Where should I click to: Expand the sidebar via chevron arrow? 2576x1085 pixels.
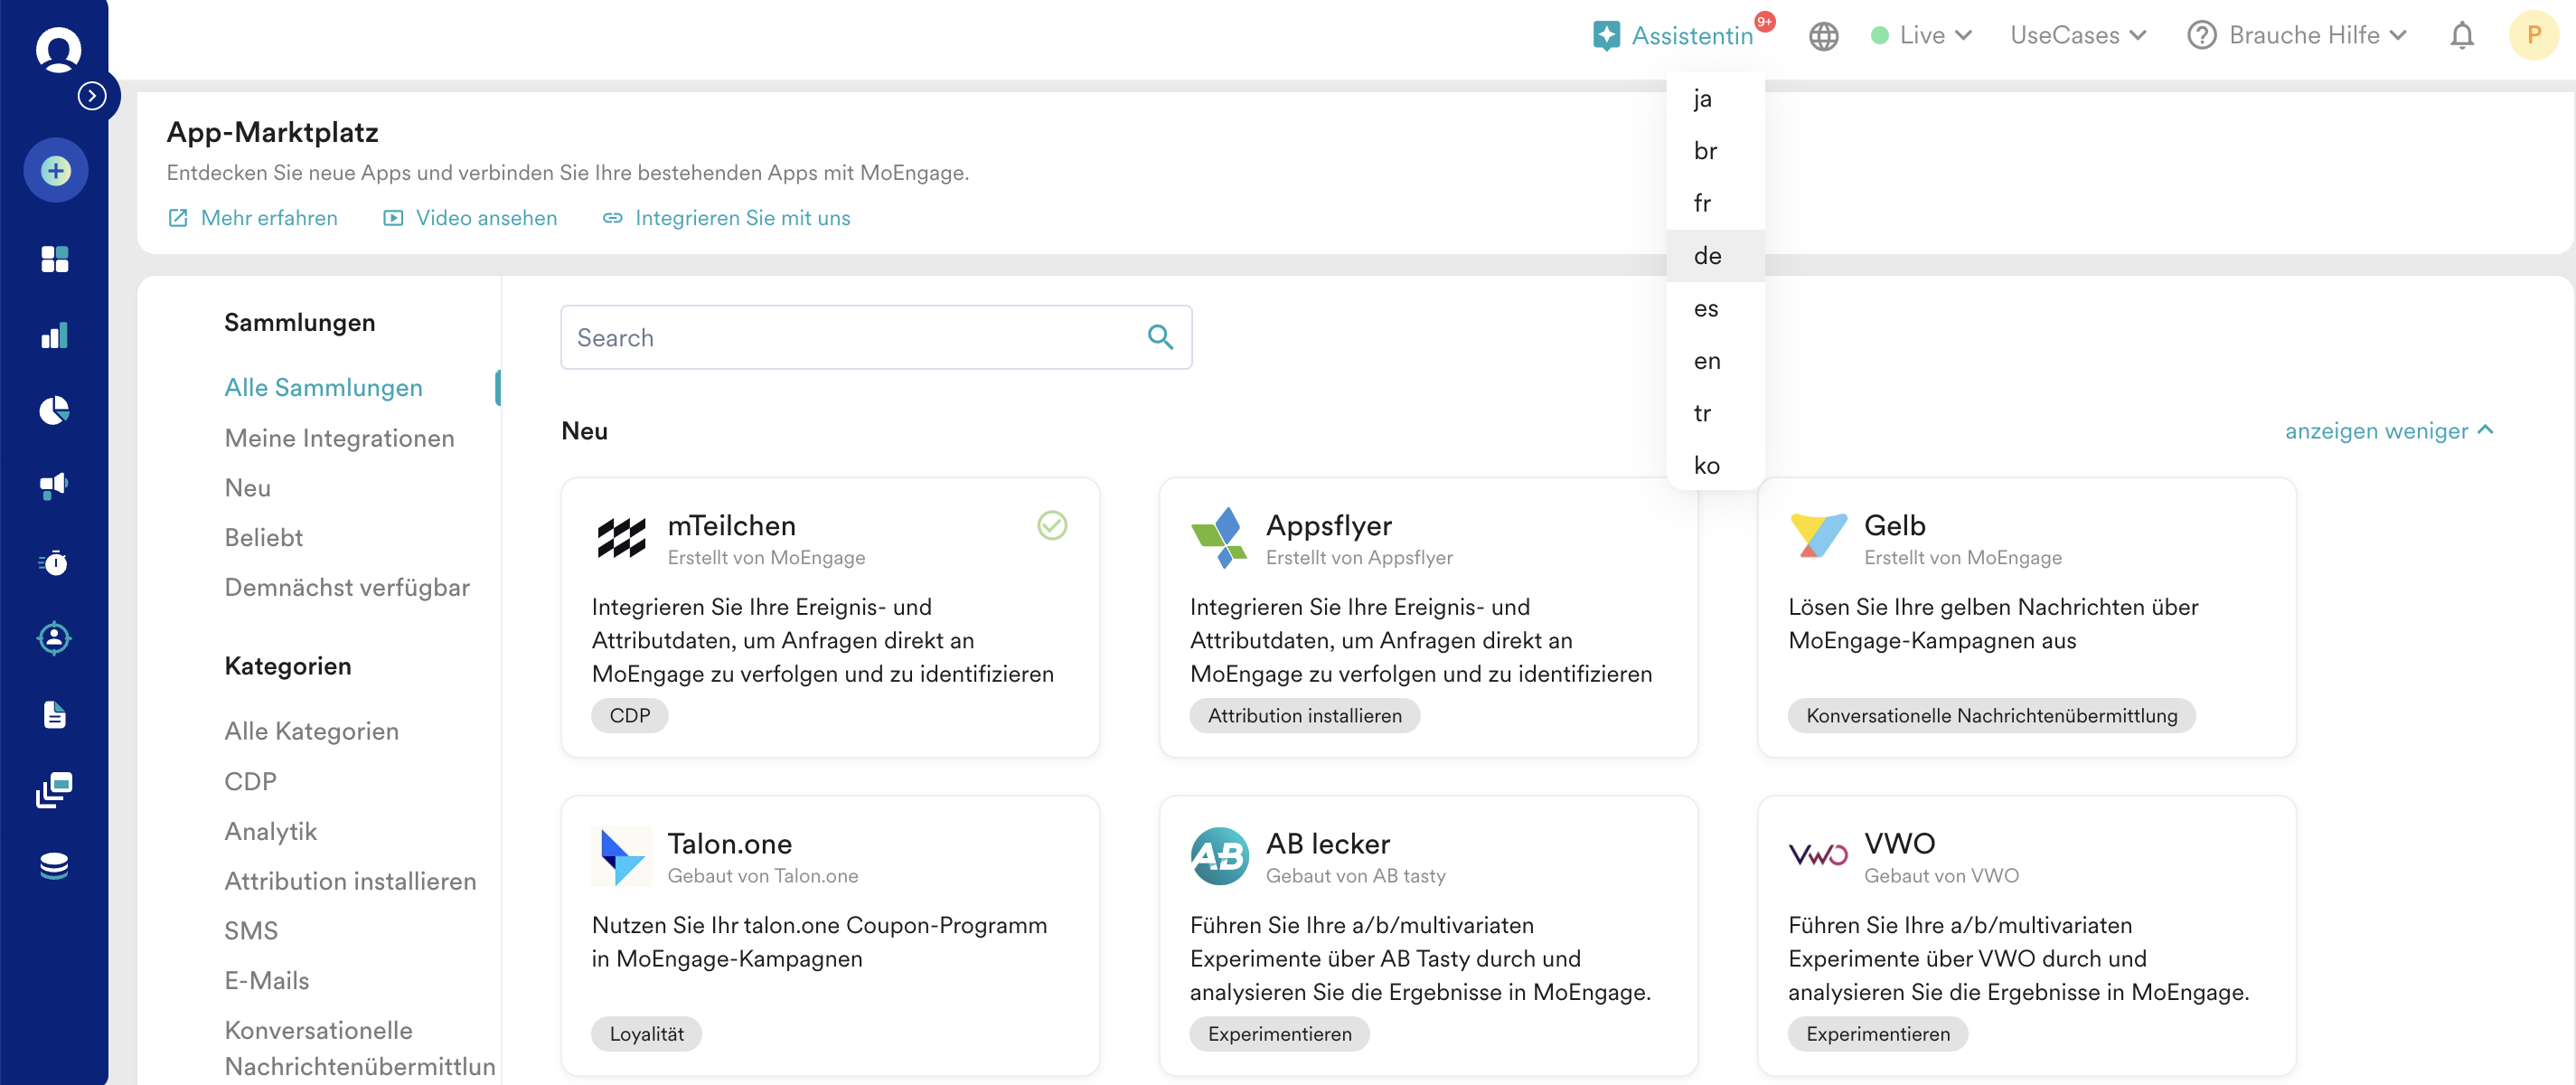(x=92, y=94)
